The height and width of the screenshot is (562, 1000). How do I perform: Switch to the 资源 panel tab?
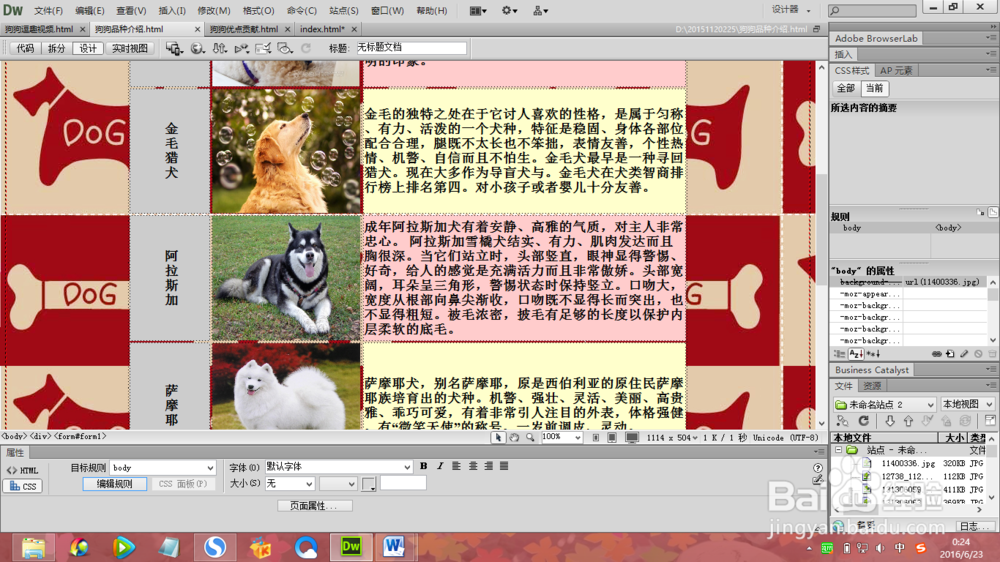[872, 386]
